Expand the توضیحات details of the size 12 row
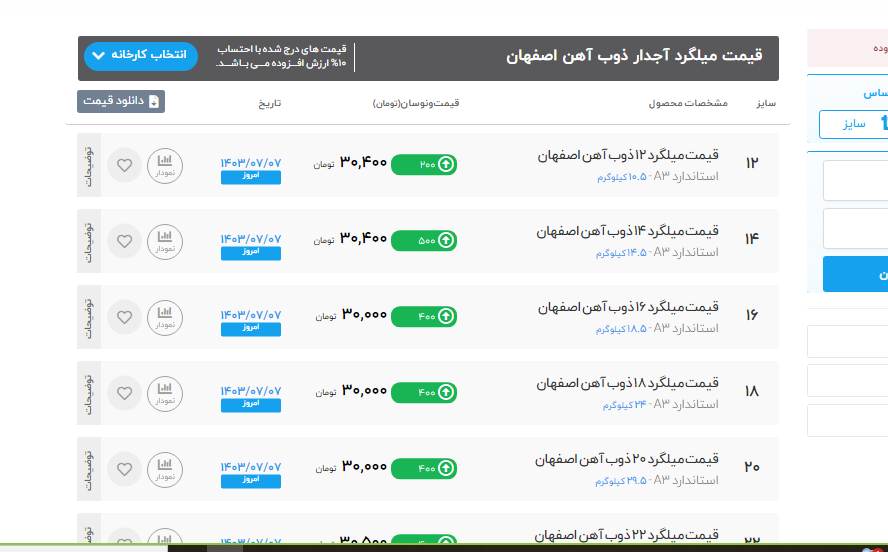 (88, 165)
